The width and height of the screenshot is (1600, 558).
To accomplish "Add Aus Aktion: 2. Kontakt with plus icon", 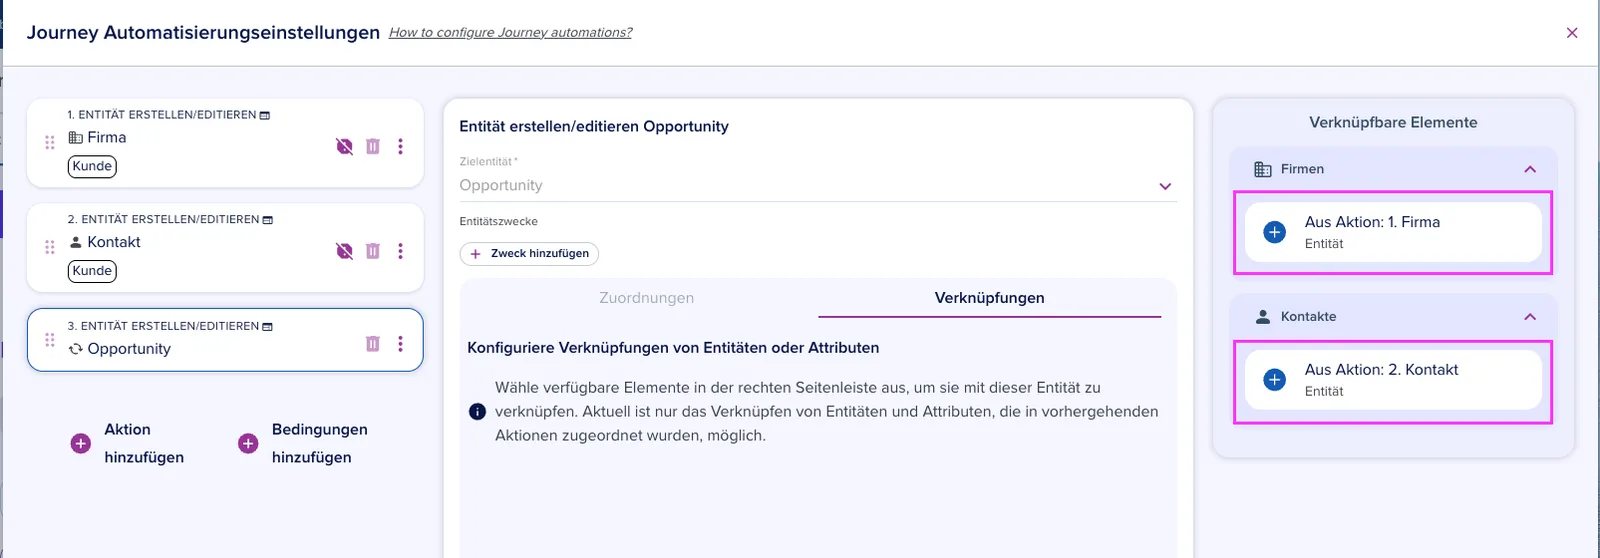I will 1275,380.
